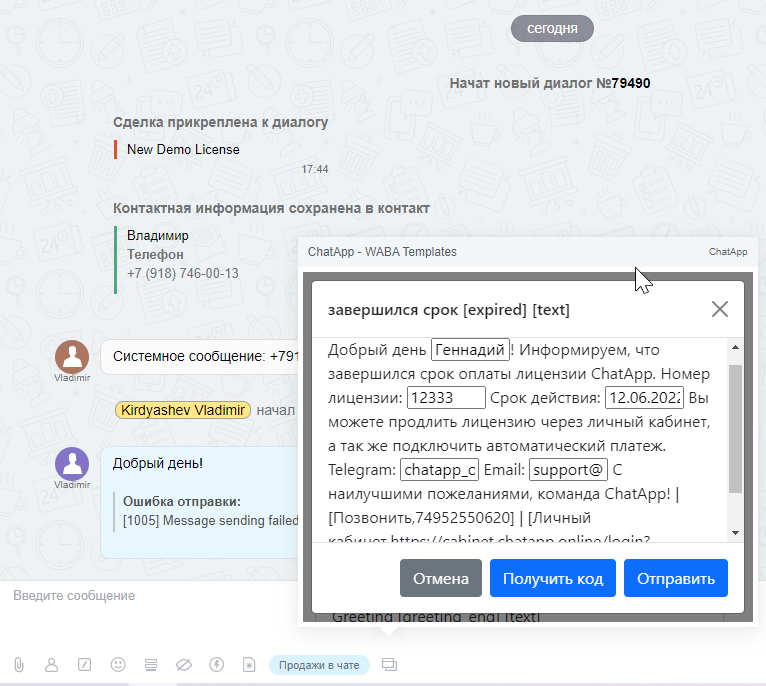Click the chat windows icon beside Продажи в чате
Viewport: 766px width, 686px height.
pos(389,665)
